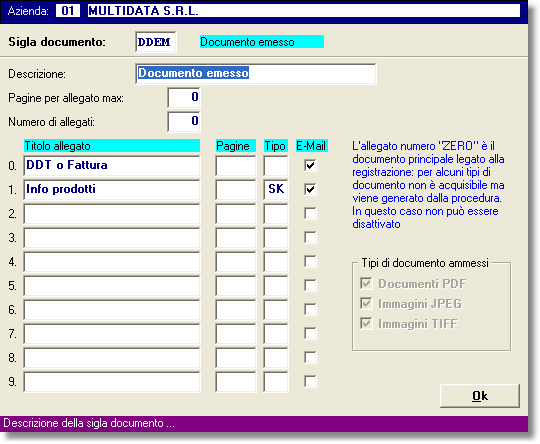
Task: Click the DDT o Fattura title field
Action: (112, 166)
